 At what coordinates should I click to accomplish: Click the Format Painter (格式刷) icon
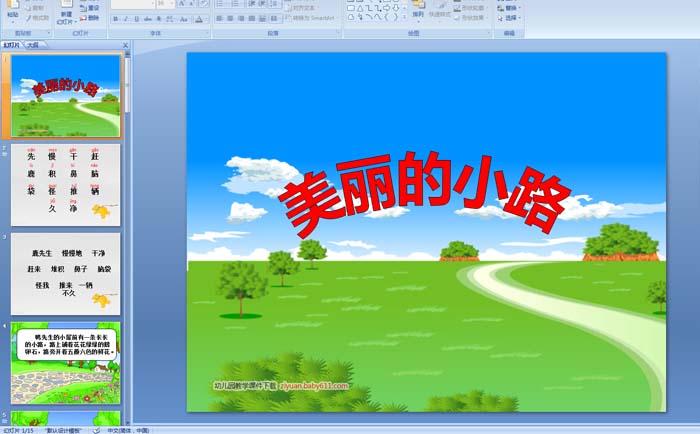click(x=29, y=18)
